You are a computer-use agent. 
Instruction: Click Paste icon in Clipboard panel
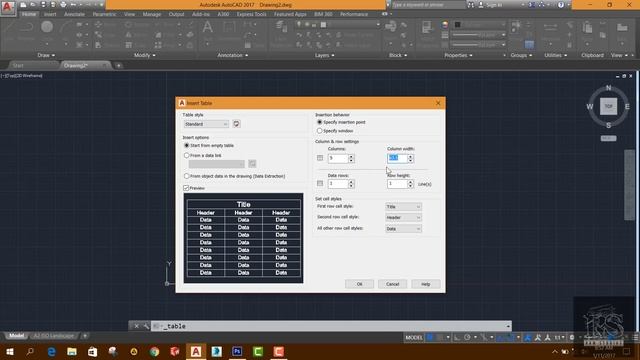click(587, 28)
